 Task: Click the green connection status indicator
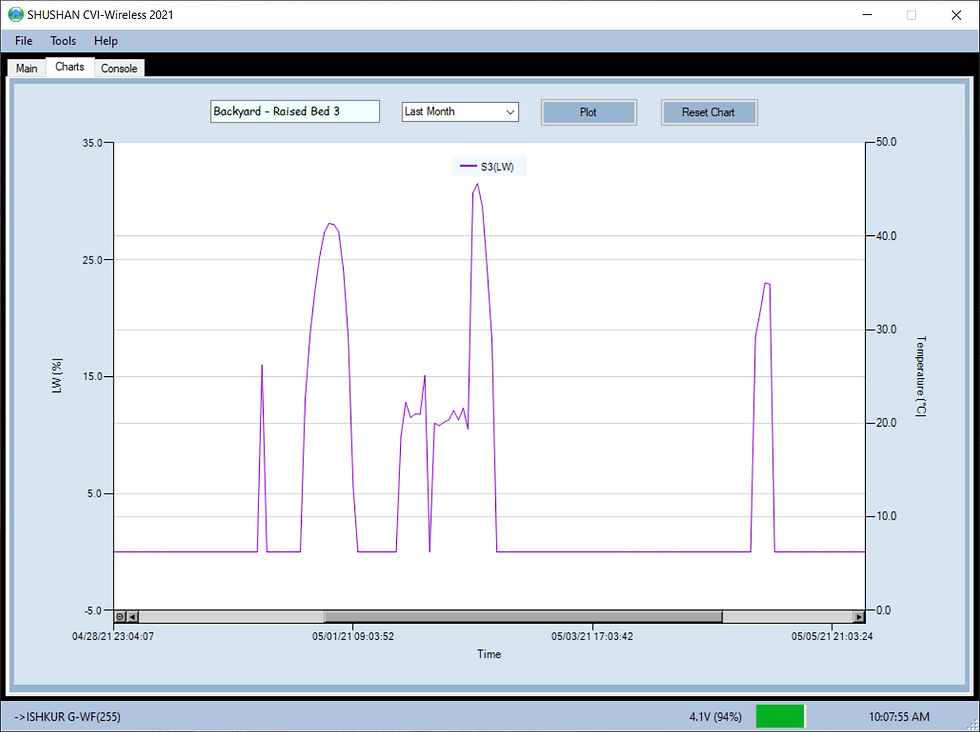[x=780, y=716]
